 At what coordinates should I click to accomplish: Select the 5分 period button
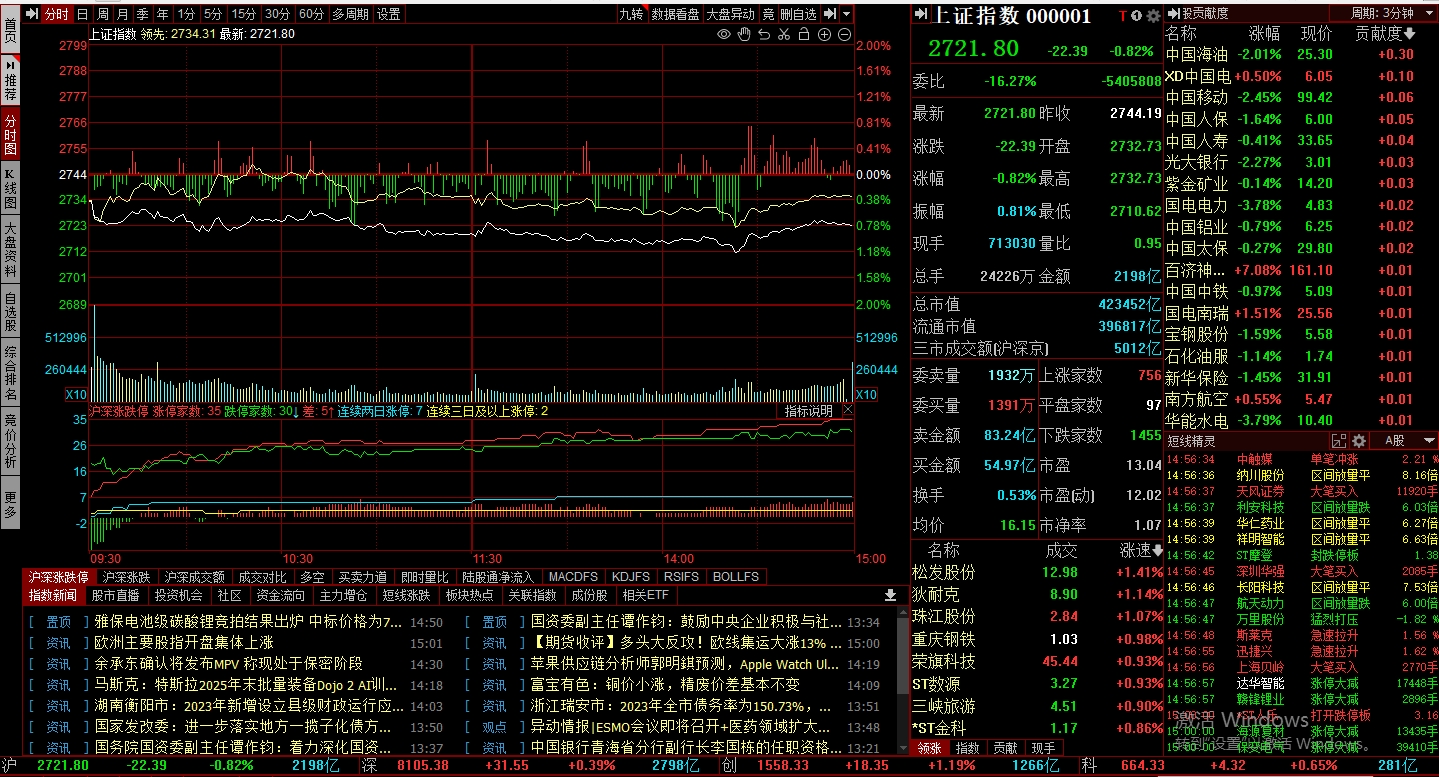(x=213, y=14)
